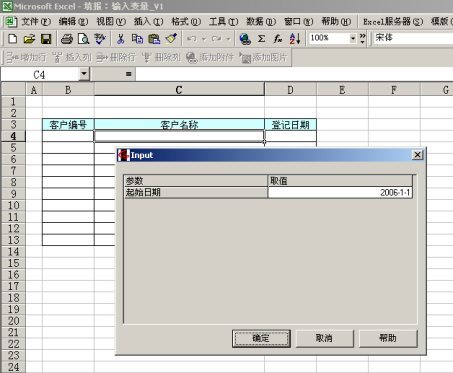Click the AutoSum sigma icon
Image resolution: width=453 pixels, height=373 pixels.
click(262, 39)
